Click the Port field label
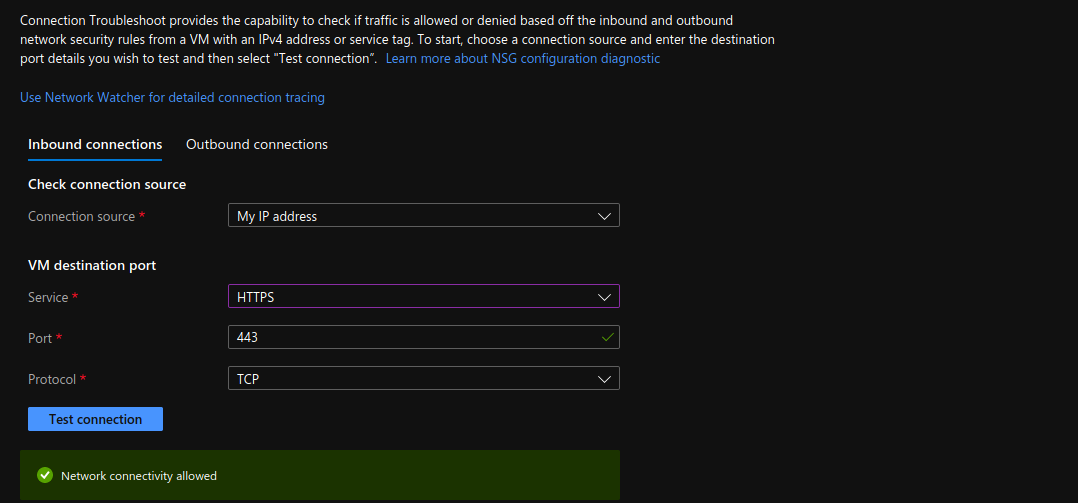Viewport: 1078px width, 503px height. (40, 337)
